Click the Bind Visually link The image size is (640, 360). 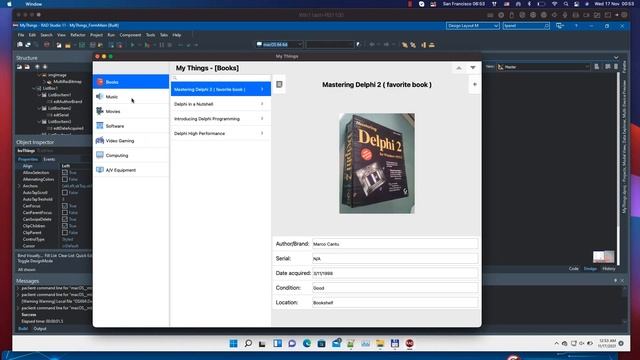coord(30,256)
